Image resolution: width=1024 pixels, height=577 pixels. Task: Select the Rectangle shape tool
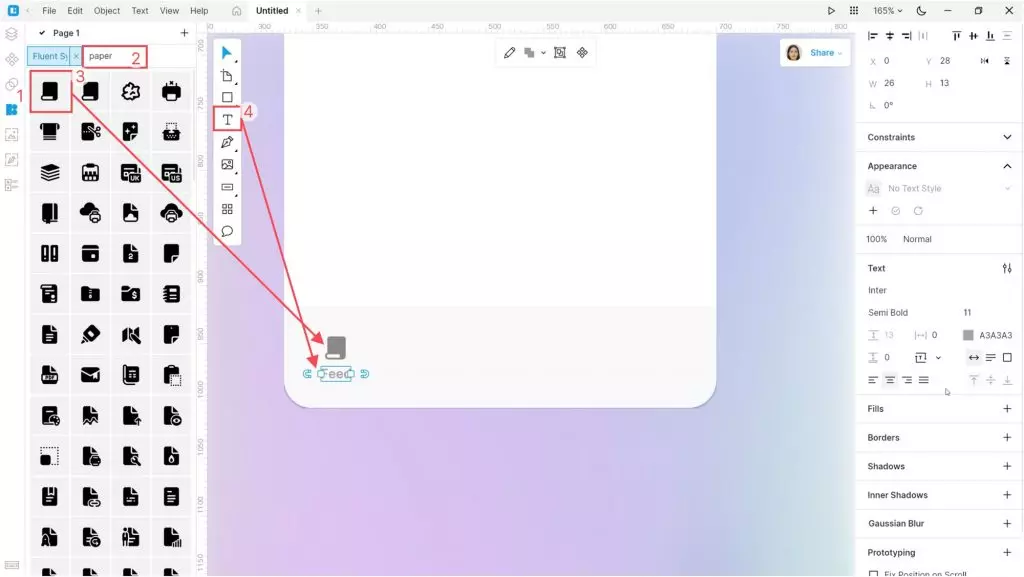pos(227,98)
